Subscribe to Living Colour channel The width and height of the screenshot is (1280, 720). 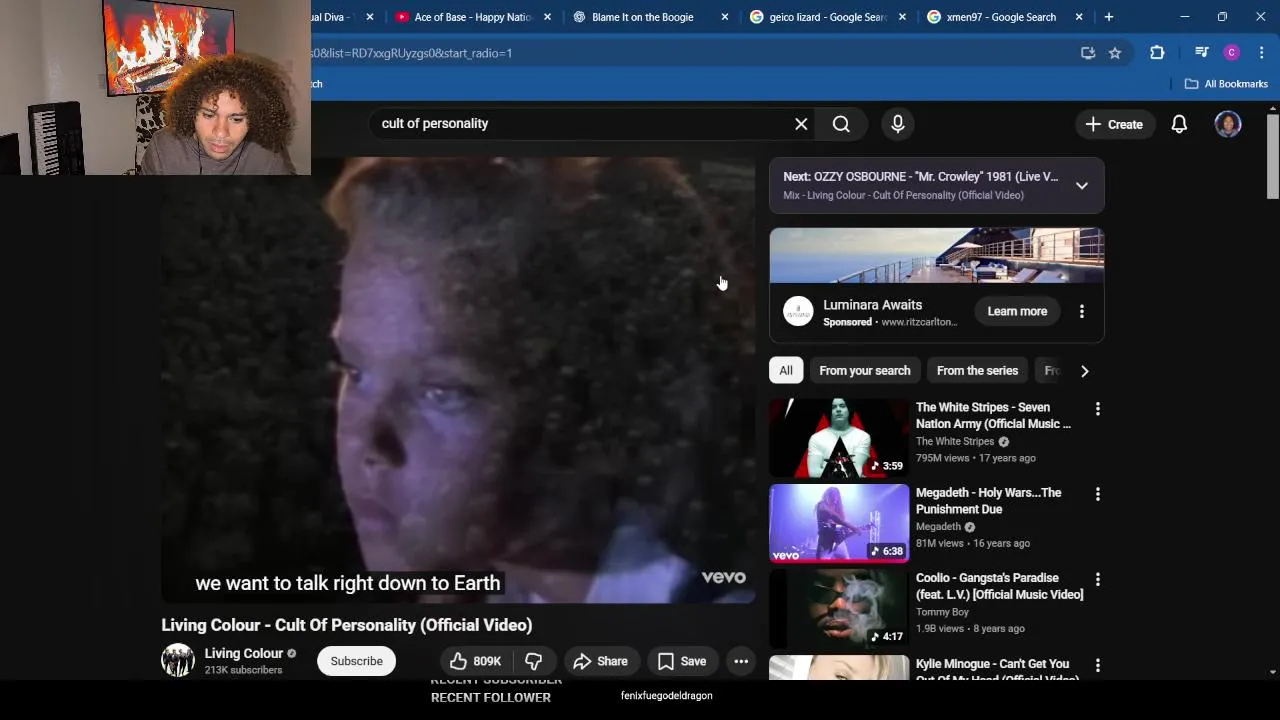tap(357, 661)
